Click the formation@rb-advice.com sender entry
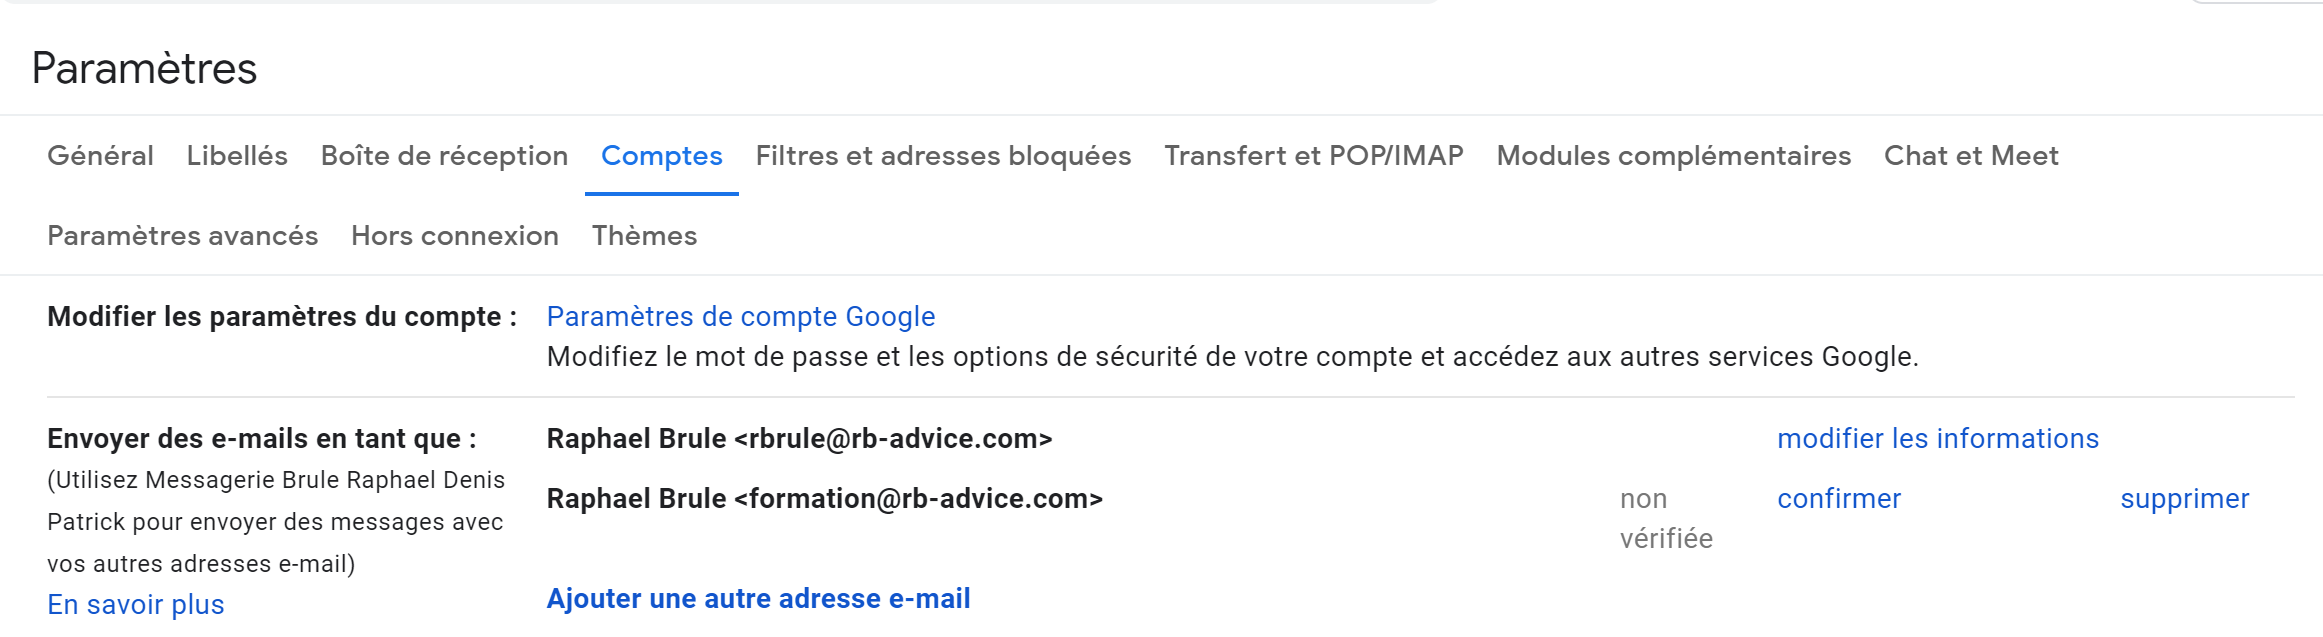2323x637 pixels. (x=824, y=499)
